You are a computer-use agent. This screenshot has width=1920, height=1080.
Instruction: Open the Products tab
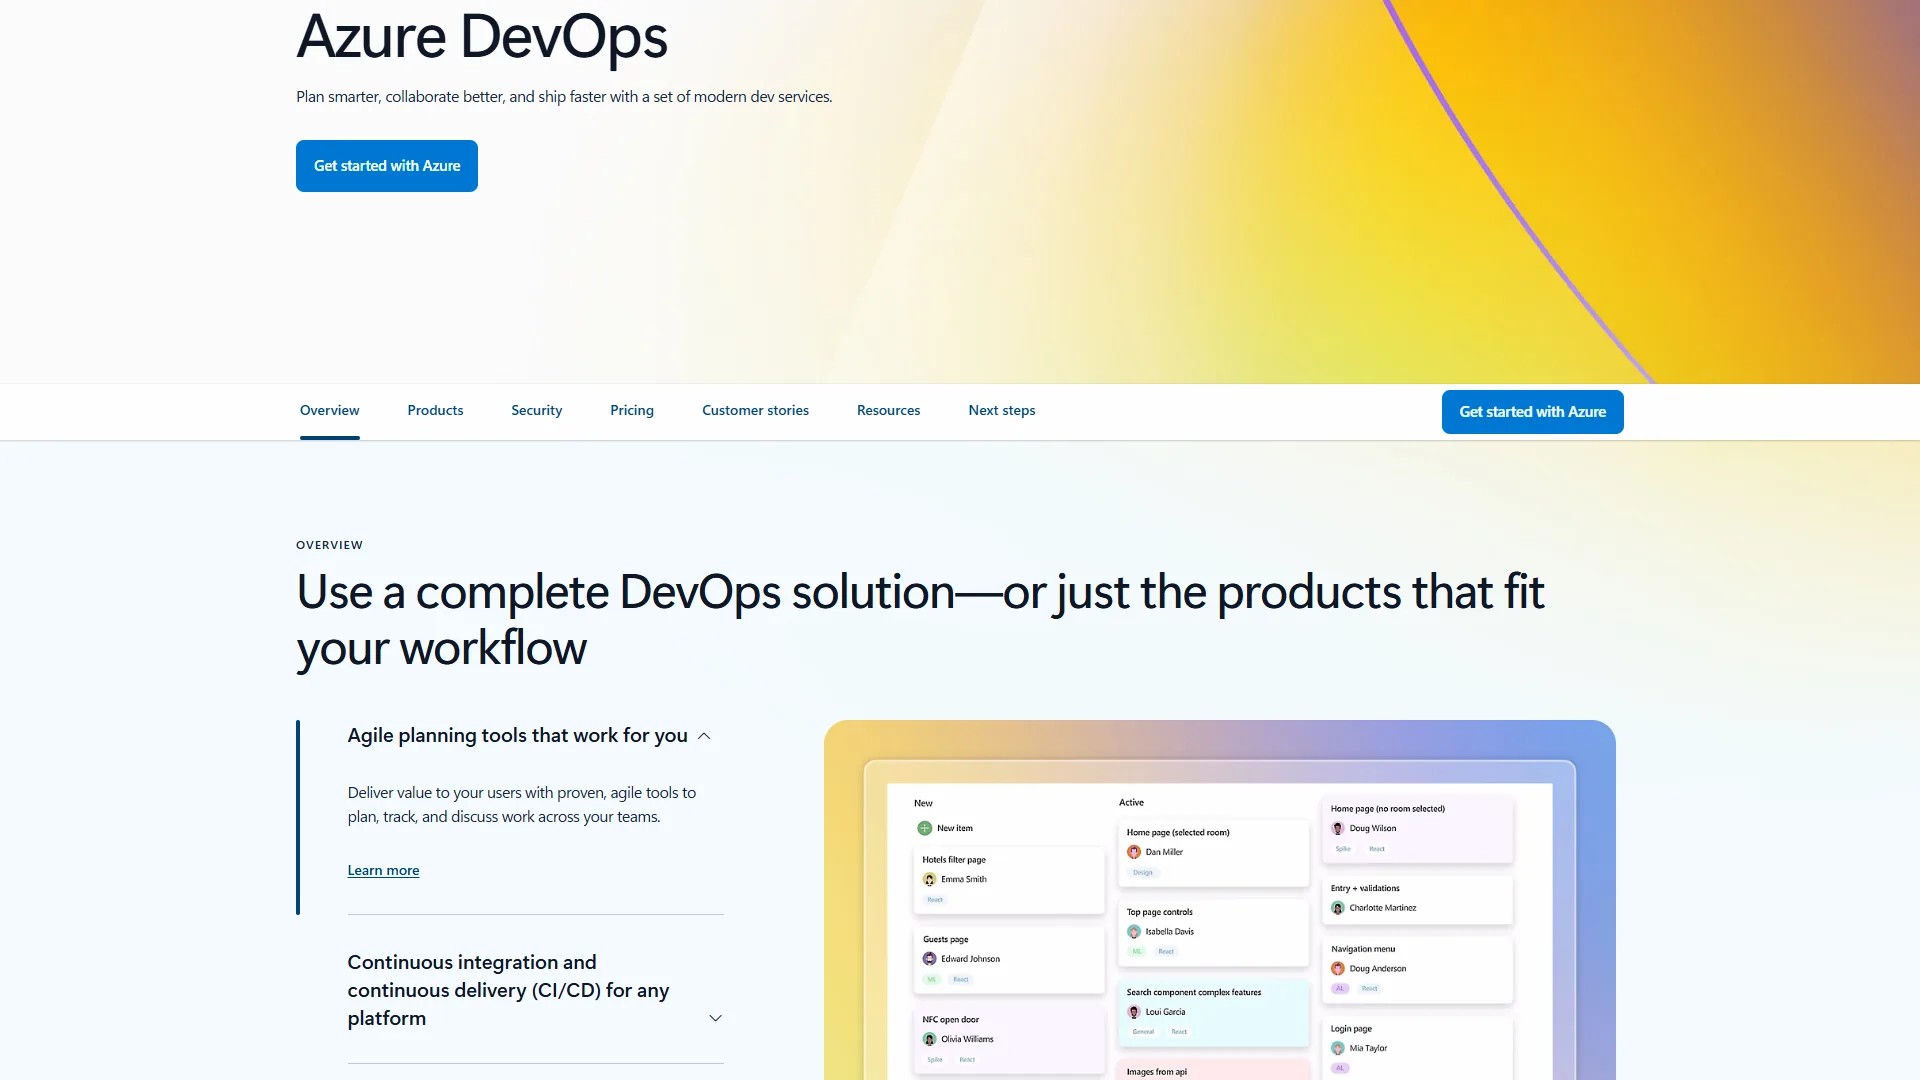click(x=435, y=411)
